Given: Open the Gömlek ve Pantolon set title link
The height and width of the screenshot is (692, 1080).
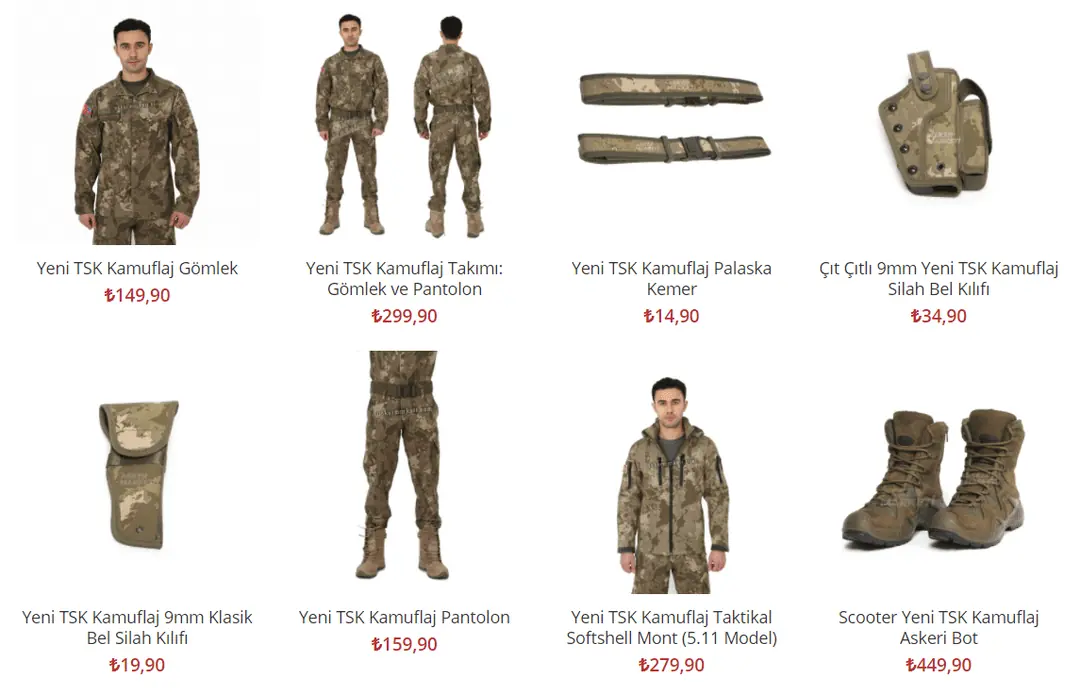Looking at the screenshot, I should pos(404,278).
